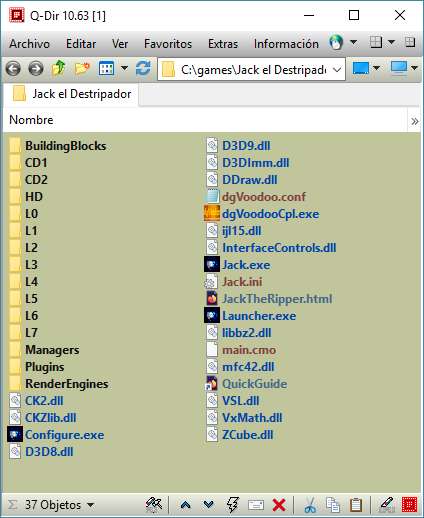Viewport: 424px width, 518px height.
Task: Open the blue monitor dropdown arrow
Action: [376, 68]
